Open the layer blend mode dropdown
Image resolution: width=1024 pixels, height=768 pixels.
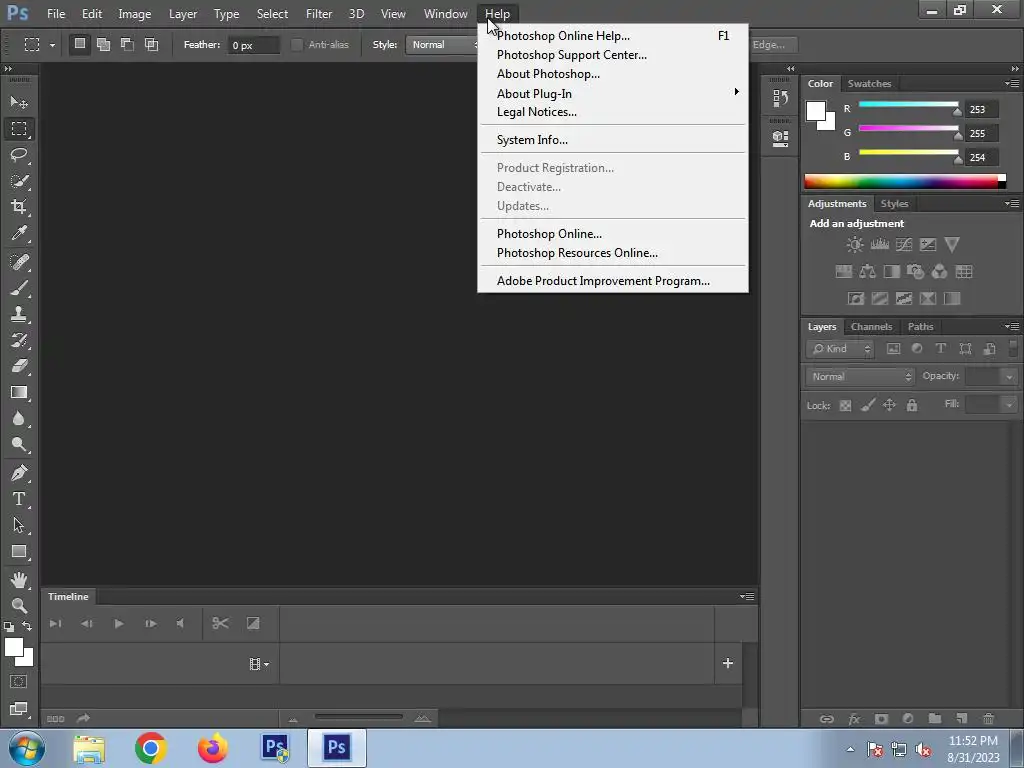click(x=860, y=377)
